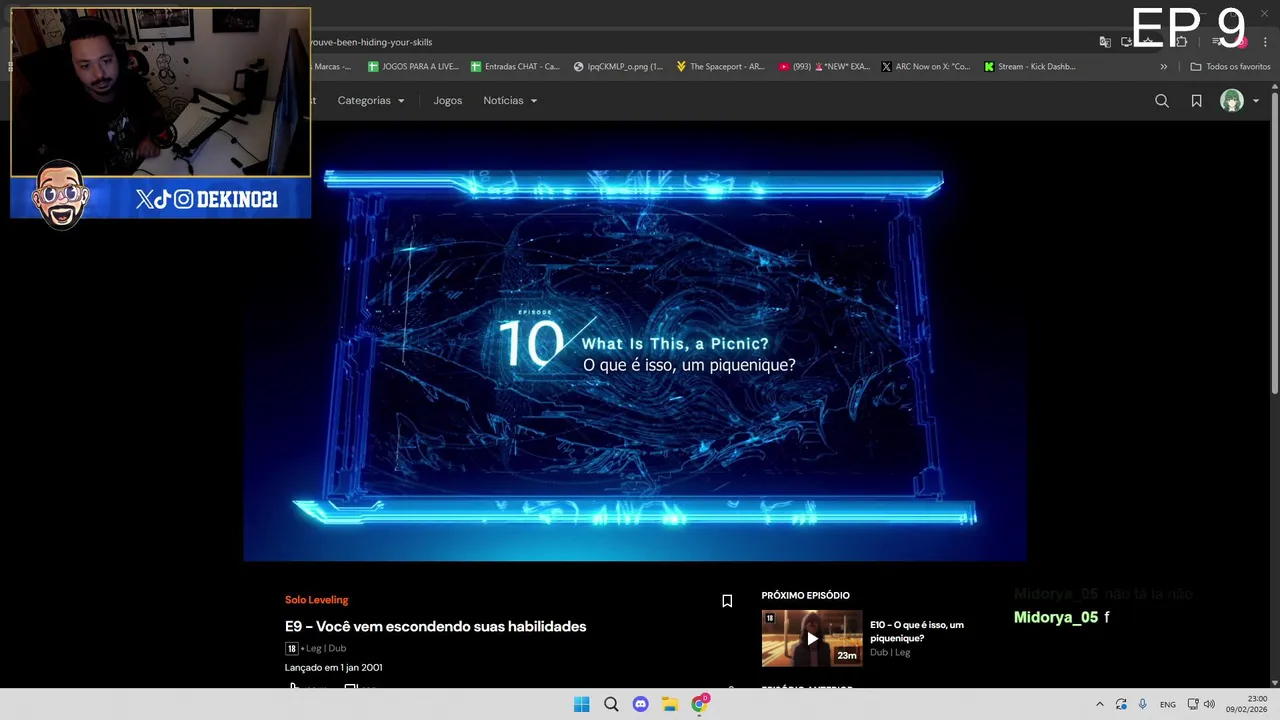Click the E9 Você vem escondendo suas habilidades title
Image resolution: width=1280 pixels, height=720 pixels.
point(435,626)
